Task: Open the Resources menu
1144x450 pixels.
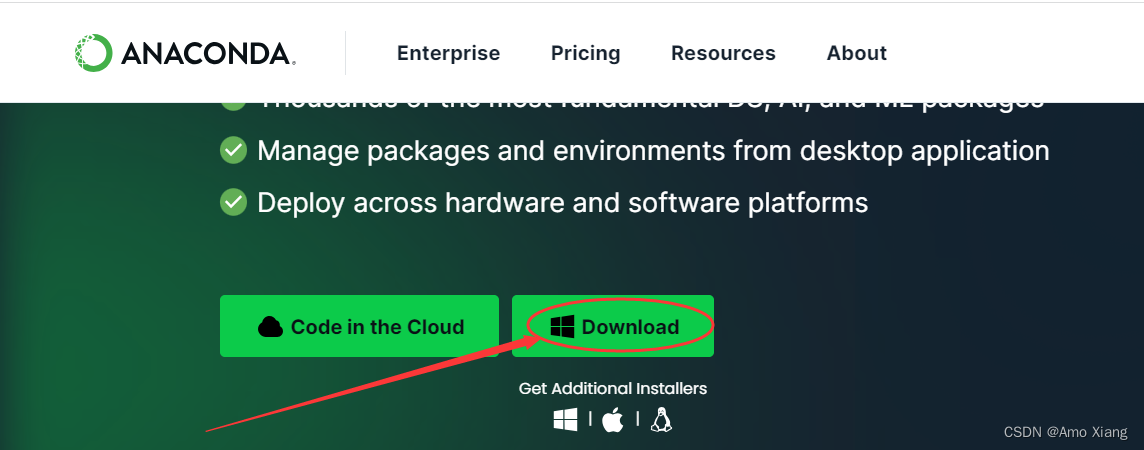Action: (723, 53)
